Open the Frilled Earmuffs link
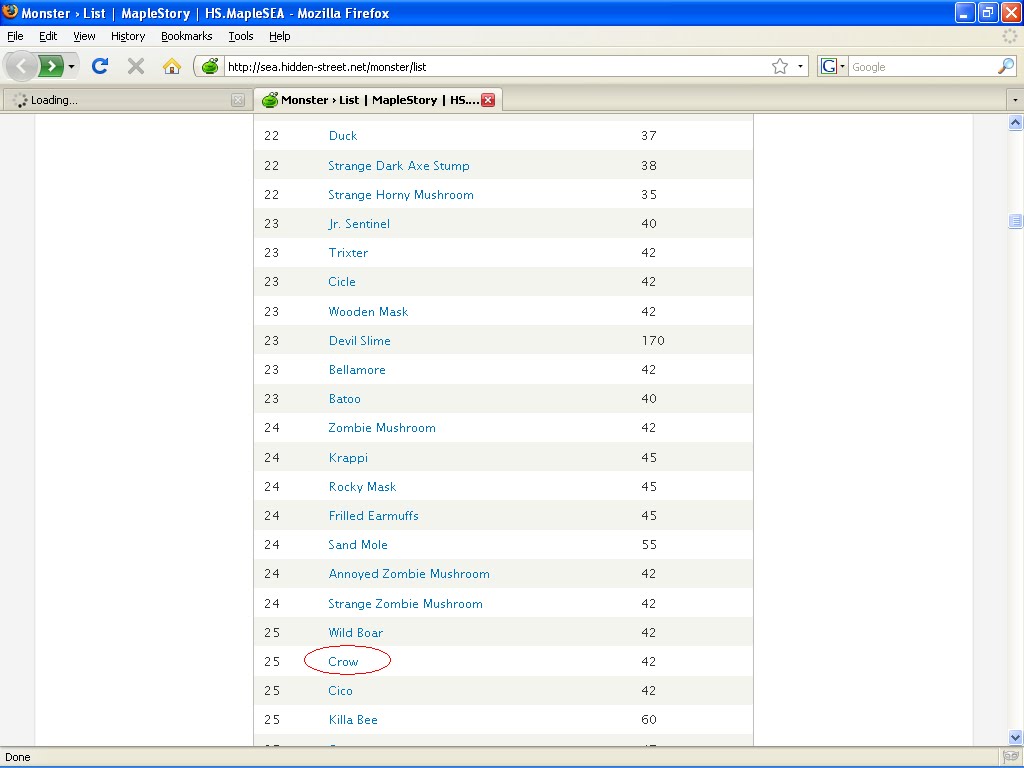Screen dimensions: 1024x768 (x=374, y=515)
